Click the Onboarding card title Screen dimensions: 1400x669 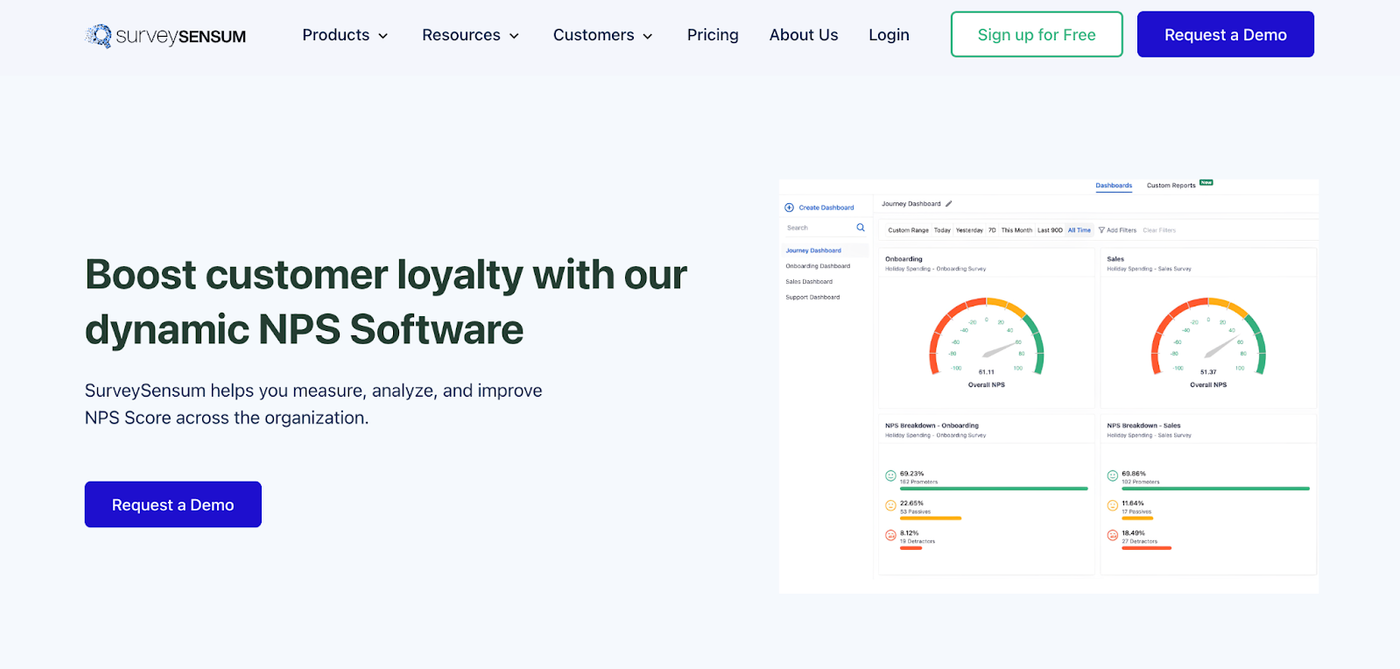click(x=904, y=259)
